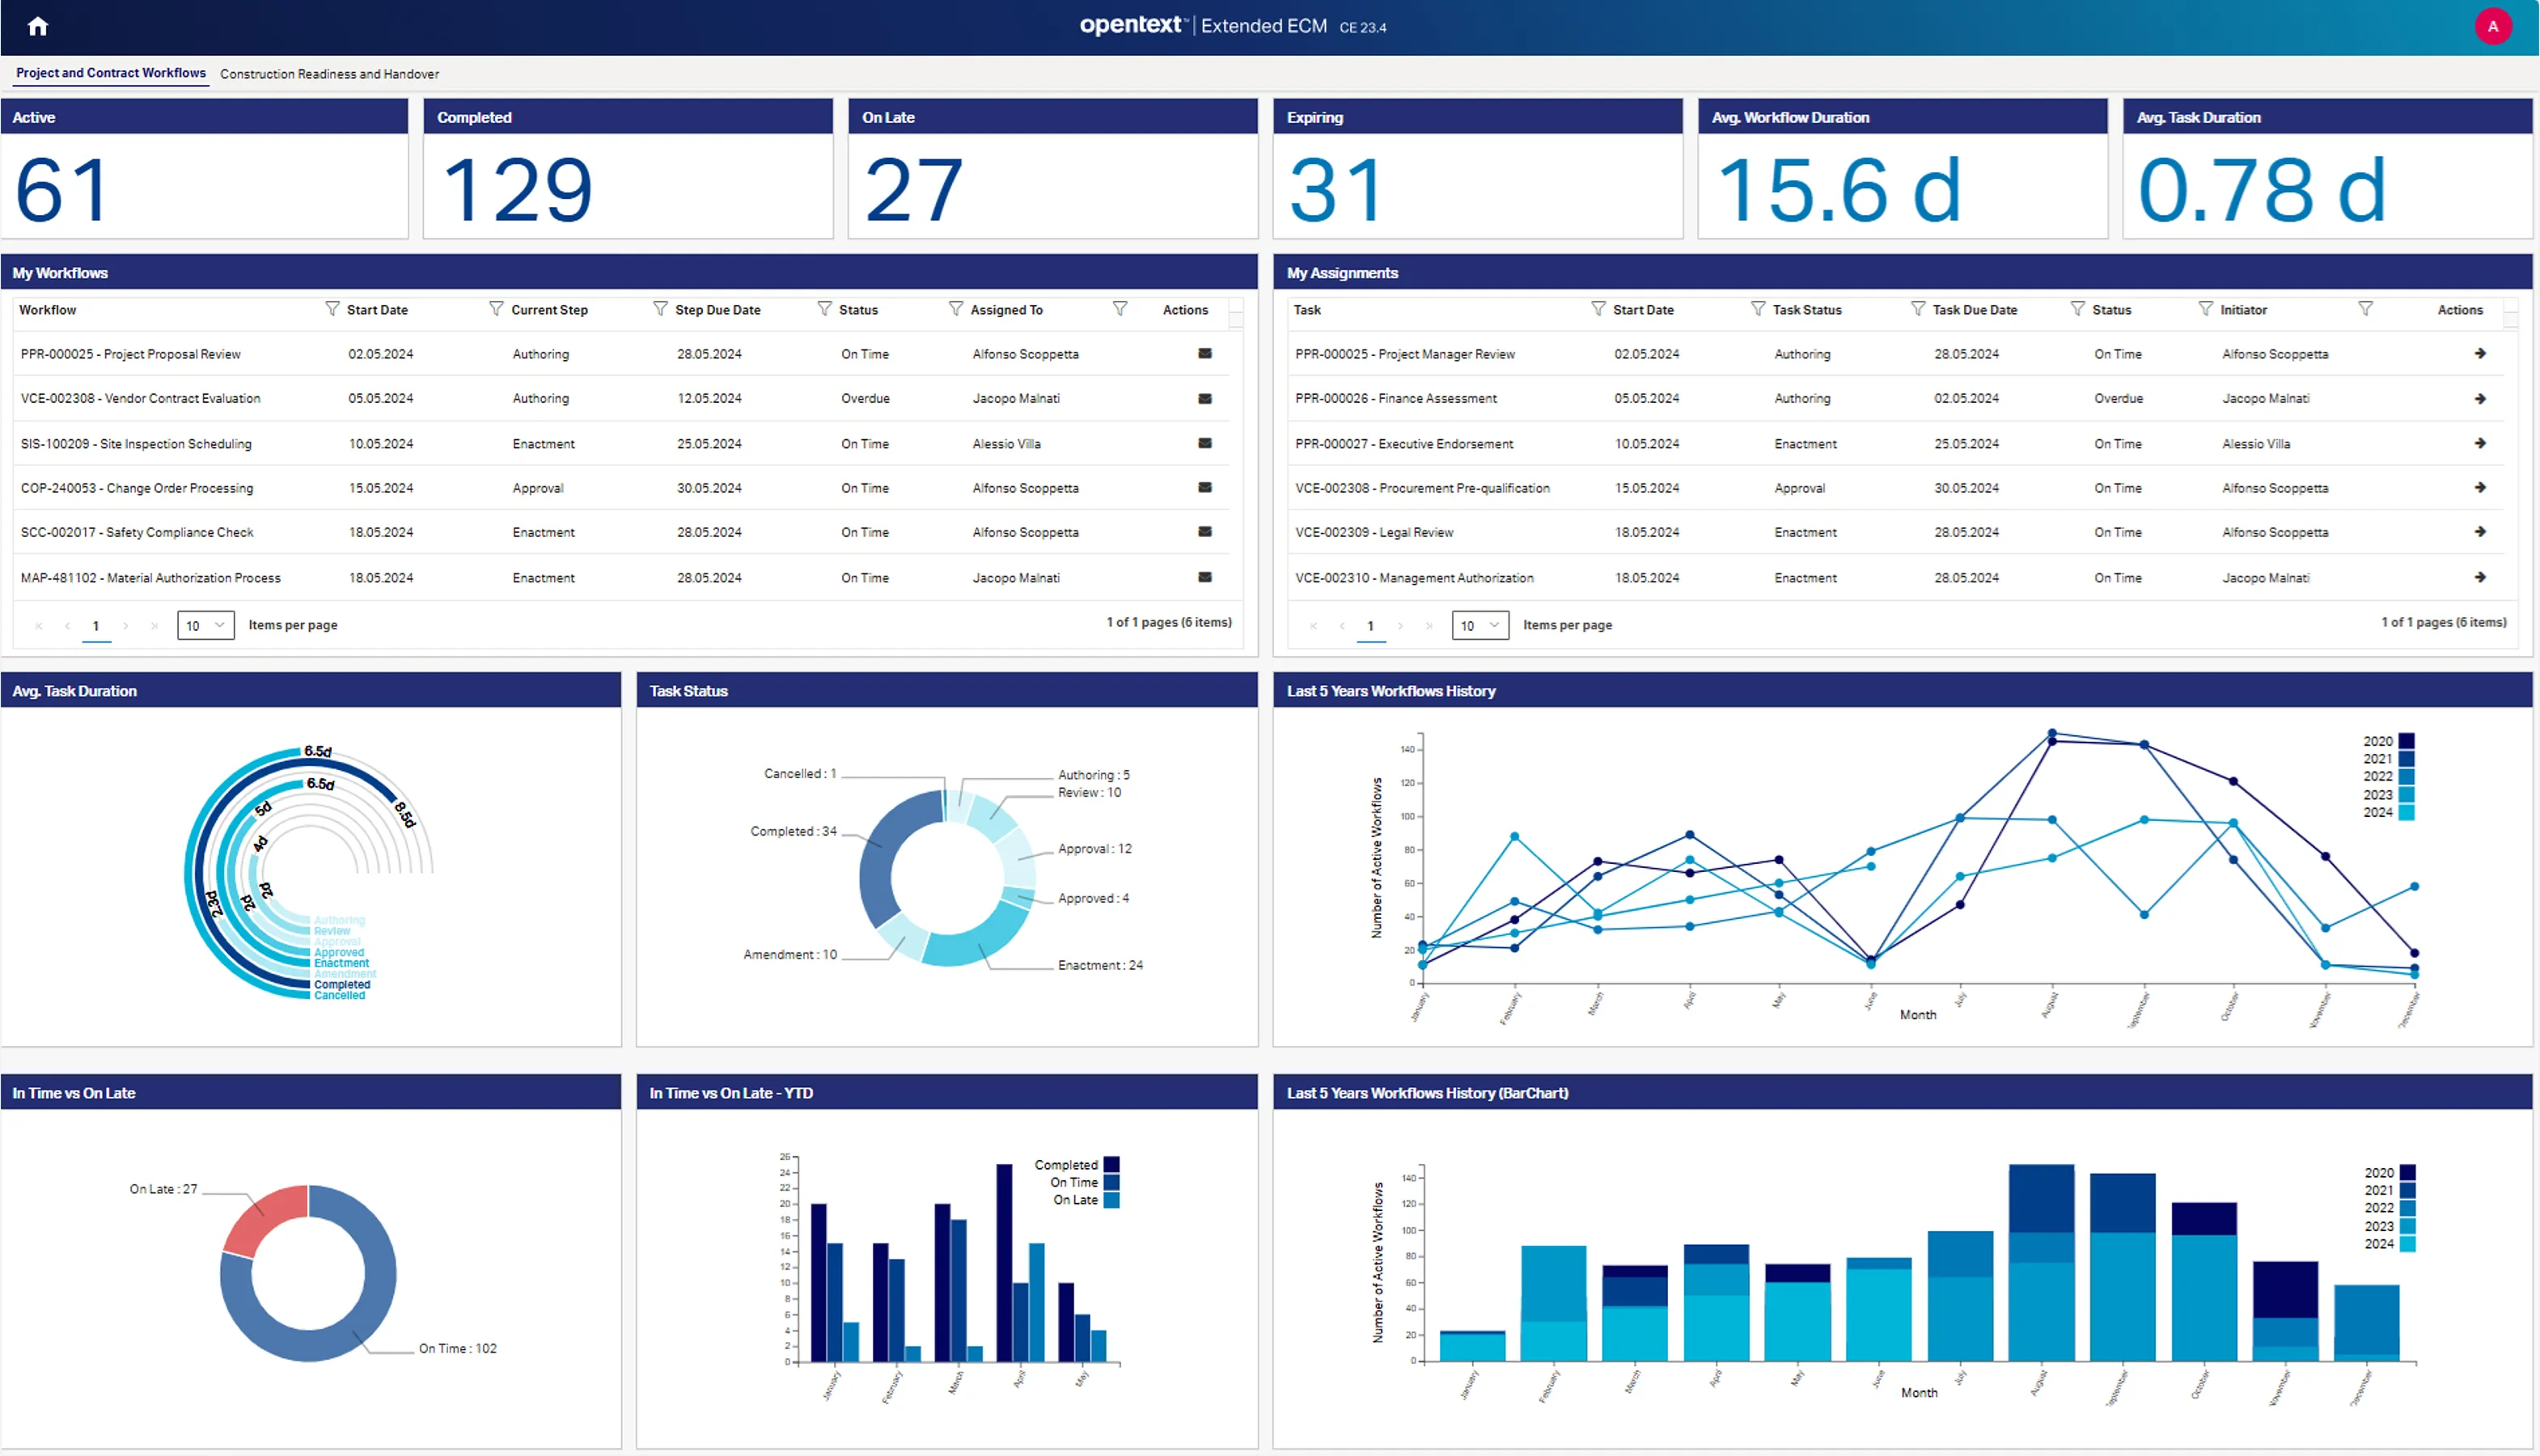Open Items per page dropdown in My Assignments
Image resolution: width=2540 pixels, height=1456 pixels.
(1480, 625)
